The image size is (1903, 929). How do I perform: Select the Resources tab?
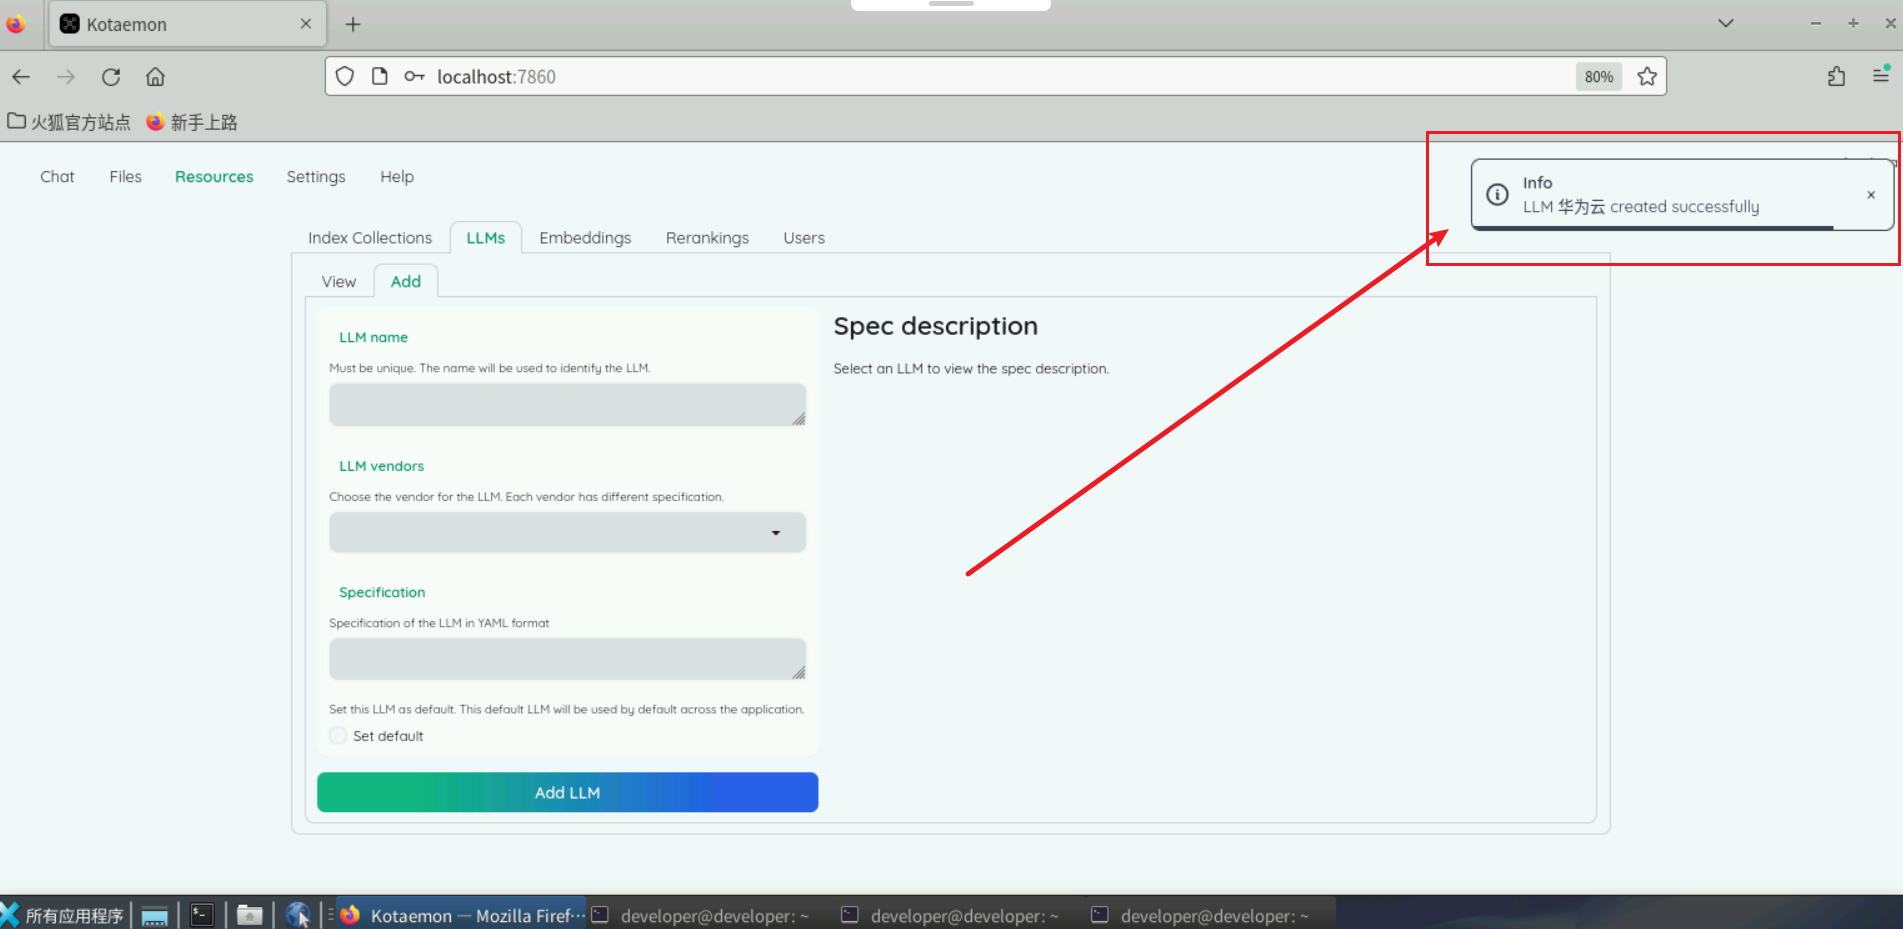point(214,177)
